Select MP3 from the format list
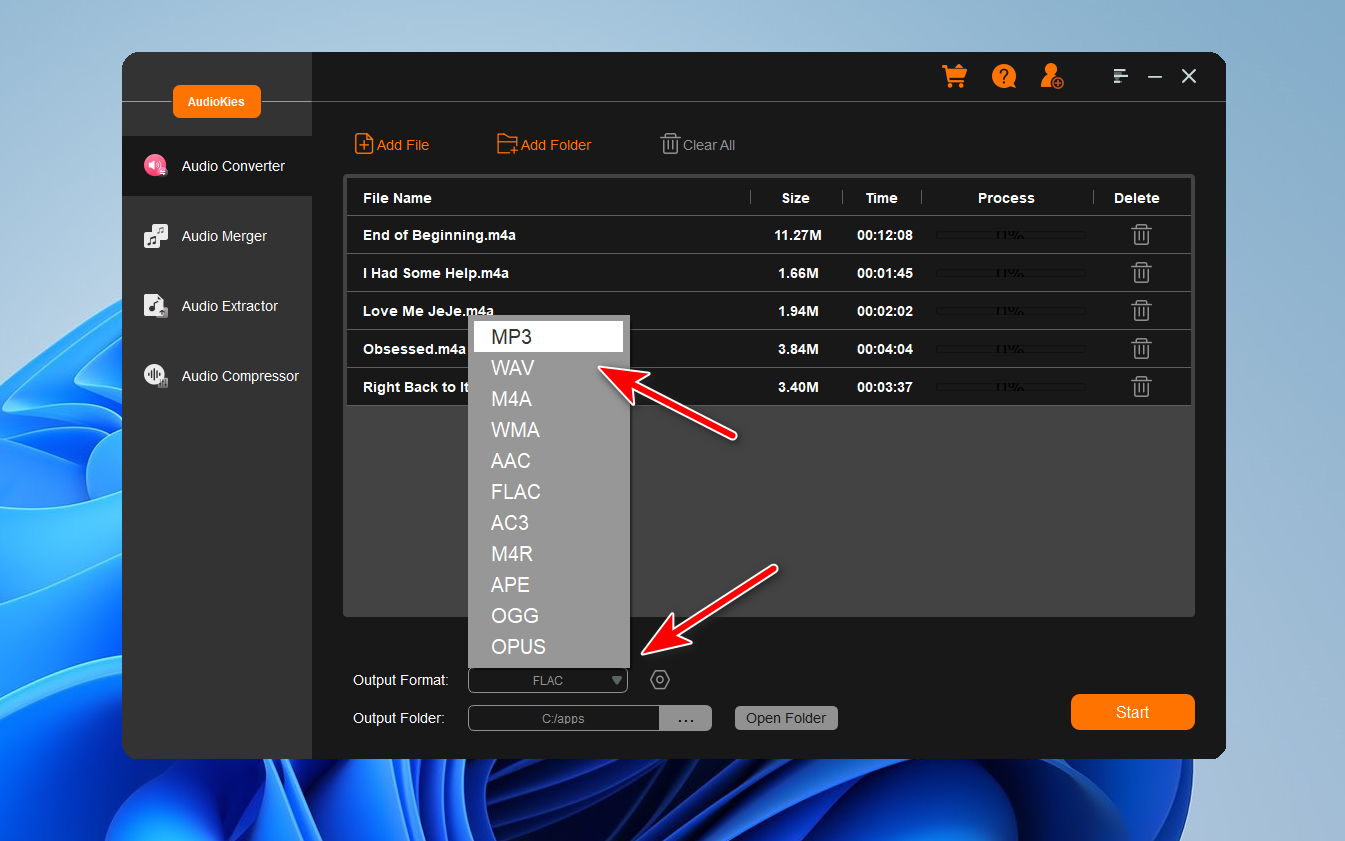This screenshot has height=841, width=1345. 548,337
